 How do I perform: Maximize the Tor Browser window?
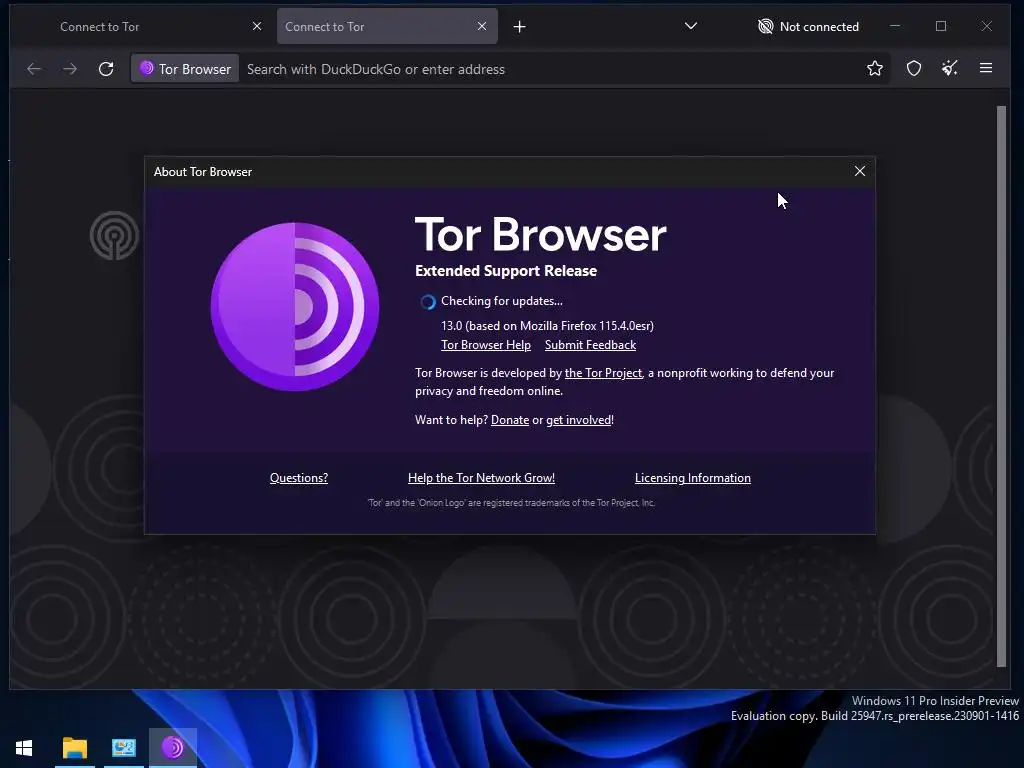pyautogui.click(x=940, y=26)
